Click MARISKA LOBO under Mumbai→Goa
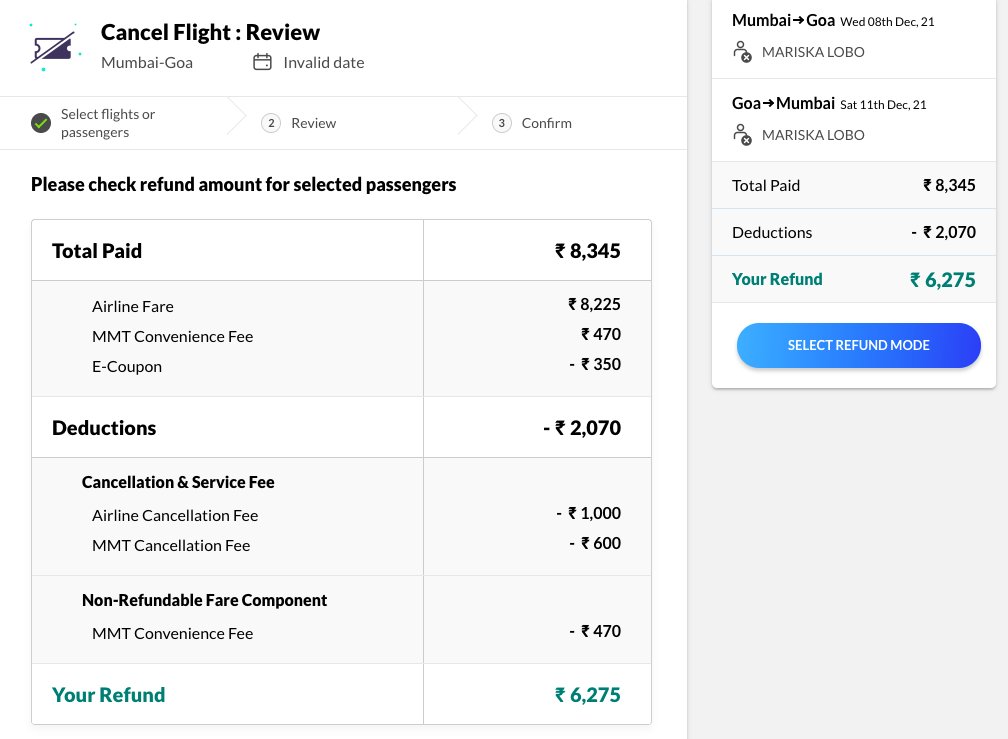1008x739 pixels. coord(813,52)
